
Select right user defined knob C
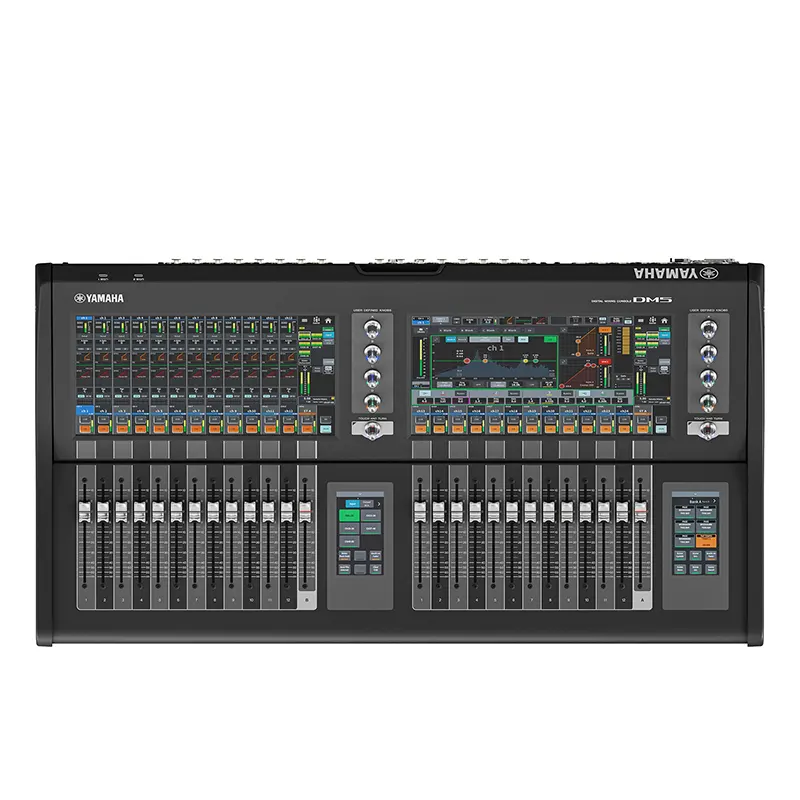pyautogui.click(x=708, y=378)
